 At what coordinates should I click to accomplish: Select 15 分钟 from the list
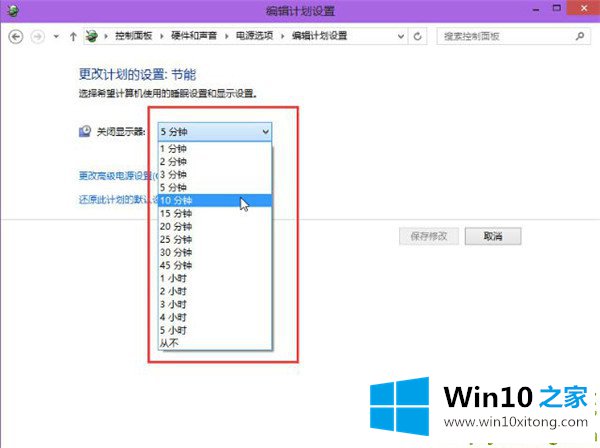point(215,213)
